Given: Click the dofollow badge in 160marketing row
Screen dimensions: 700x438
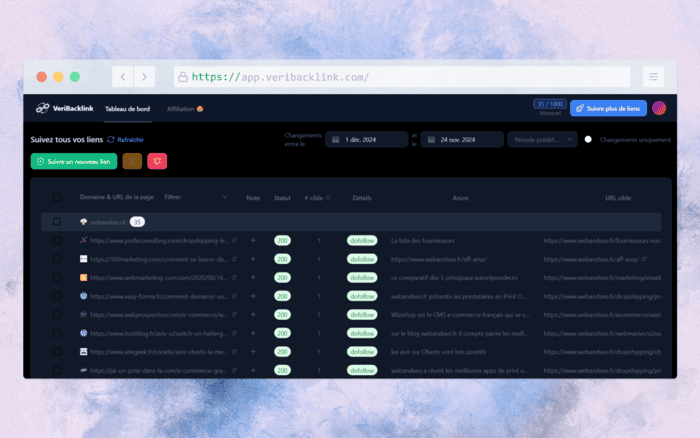Looking at the screenshot, I should 362,259.
